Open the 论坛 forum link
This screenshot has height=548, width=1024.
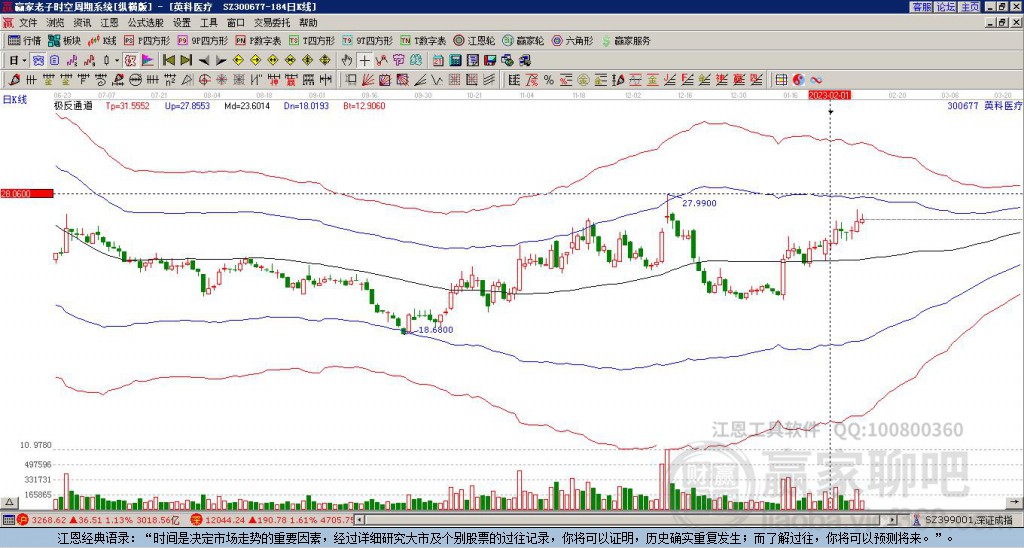(945, 7)
